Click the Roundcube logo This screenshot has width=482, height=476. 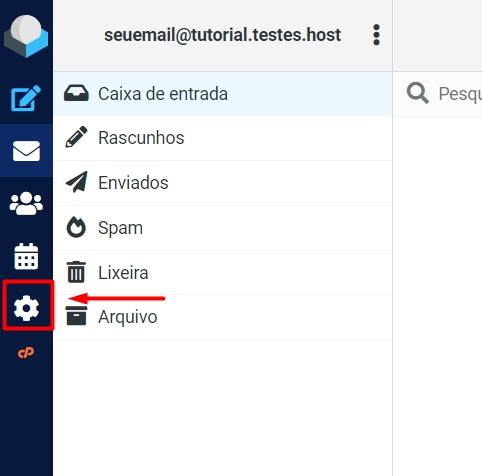click(26, 36)
